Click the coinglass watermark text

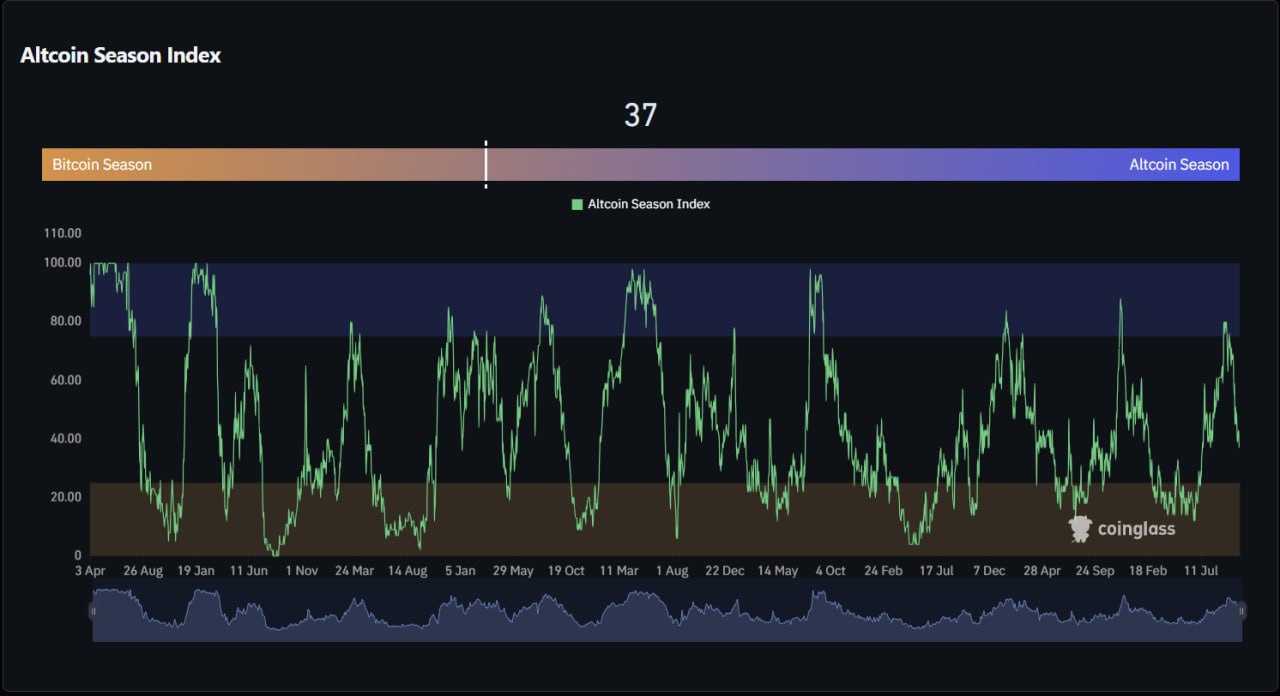pyautogui.click(x=1135, y=529)
